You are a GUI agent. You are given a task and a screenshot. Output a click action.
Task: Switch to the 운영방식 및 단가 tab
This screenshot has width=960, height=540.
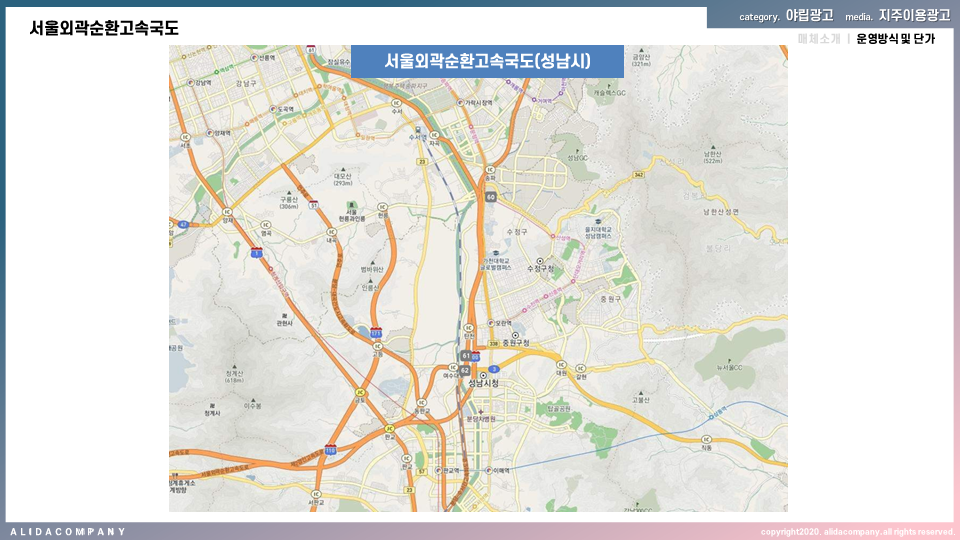pyautogui.click(x=896, y=39)
